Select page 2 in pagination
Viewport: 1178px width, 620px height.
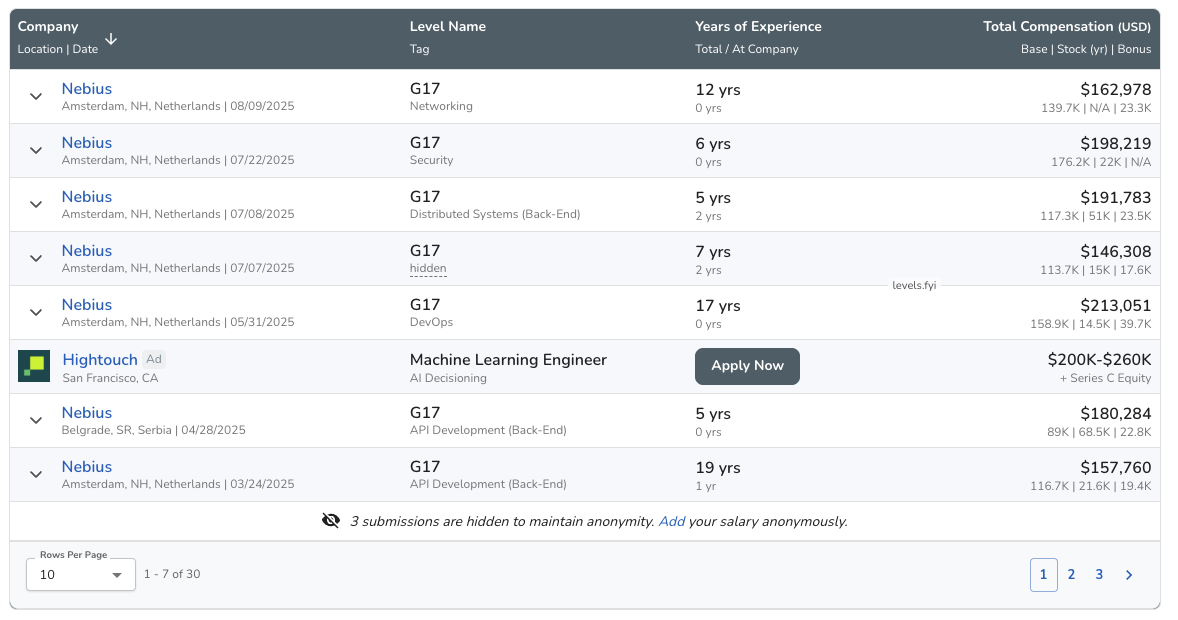[1071, 575]
